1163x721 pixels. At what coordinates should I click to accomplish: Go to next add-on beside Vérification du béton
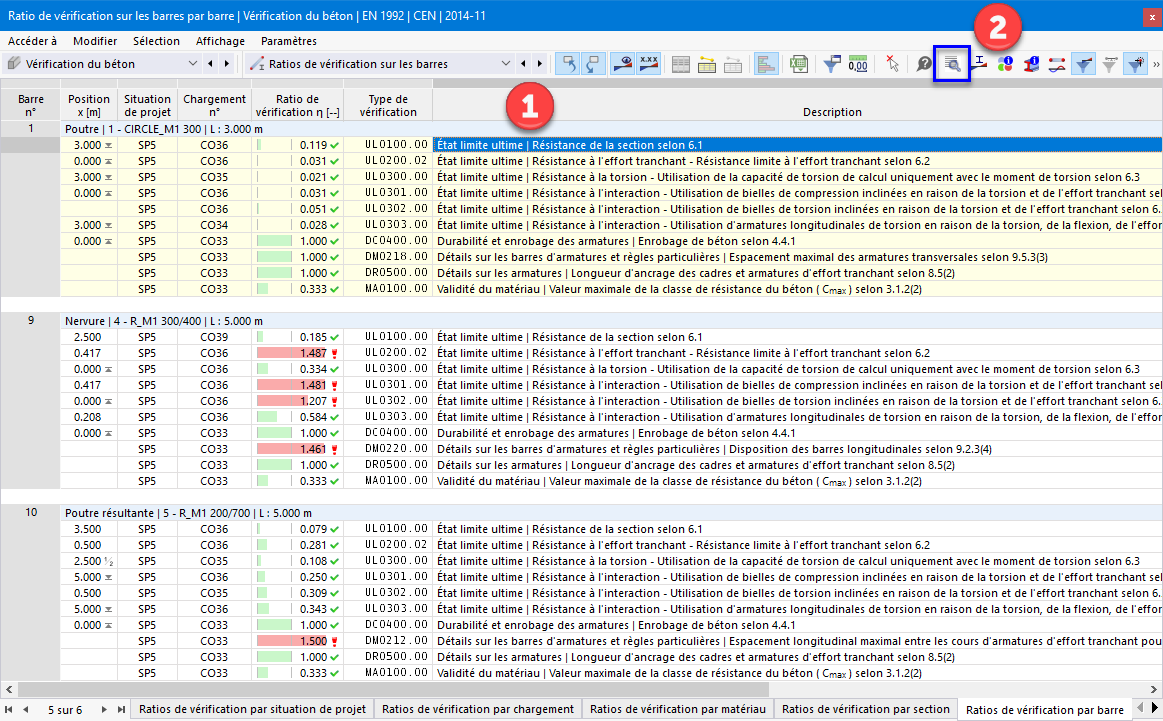227,64
